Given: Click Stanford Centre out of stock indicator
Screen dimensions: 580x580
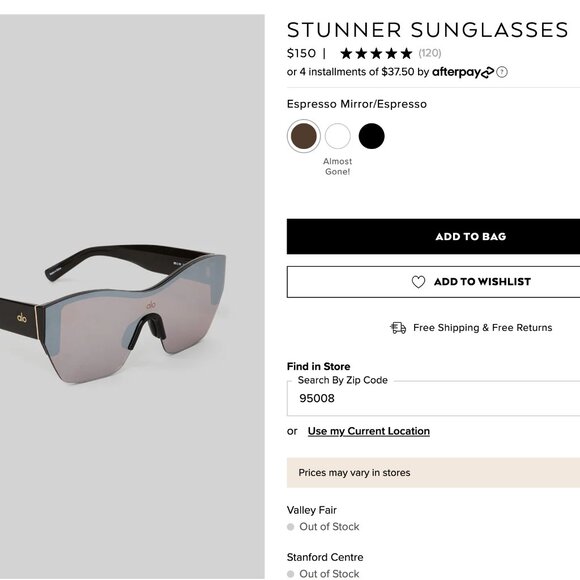Looking at the screenshot, I should pyautogui.click(x=323, y=574).
